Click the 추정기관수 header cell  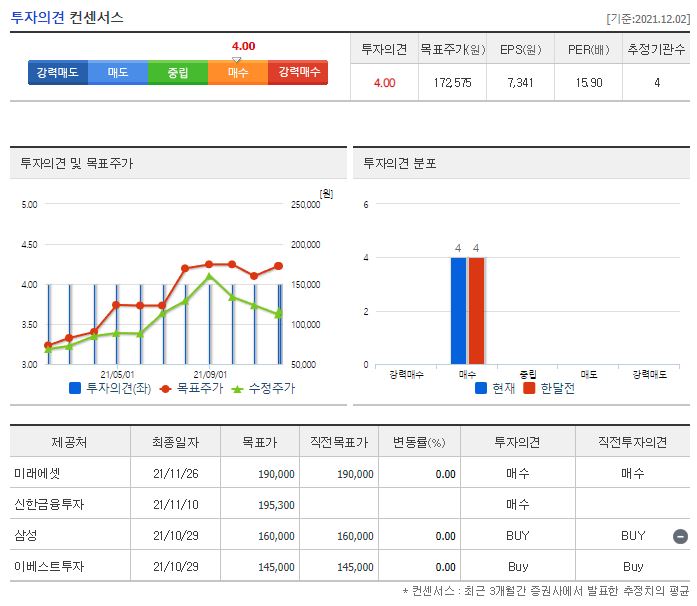point(656,49)
